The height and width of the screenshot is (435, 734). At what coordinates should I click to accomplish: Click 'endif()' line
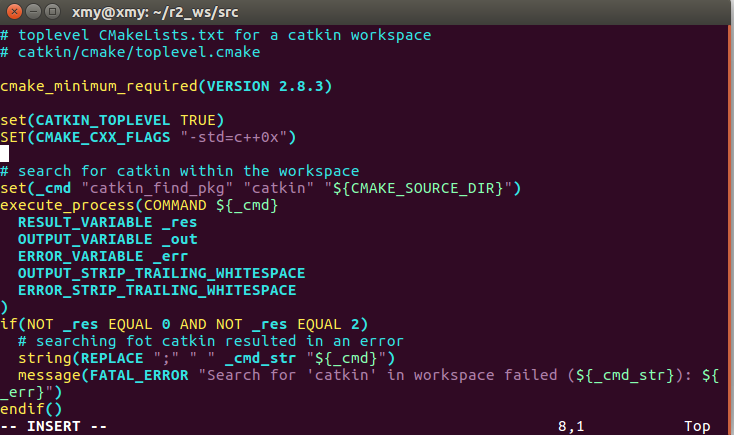coord(31,409)
